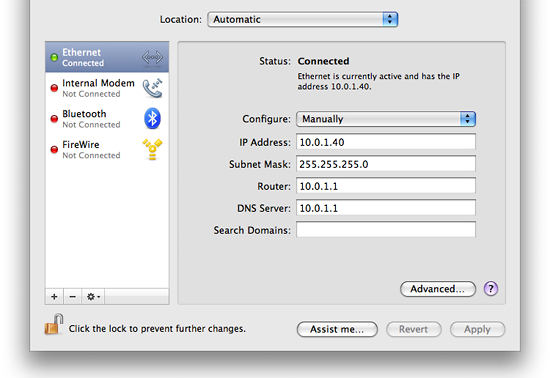Click the 'Search Domains:' label

tap(252, 230)
